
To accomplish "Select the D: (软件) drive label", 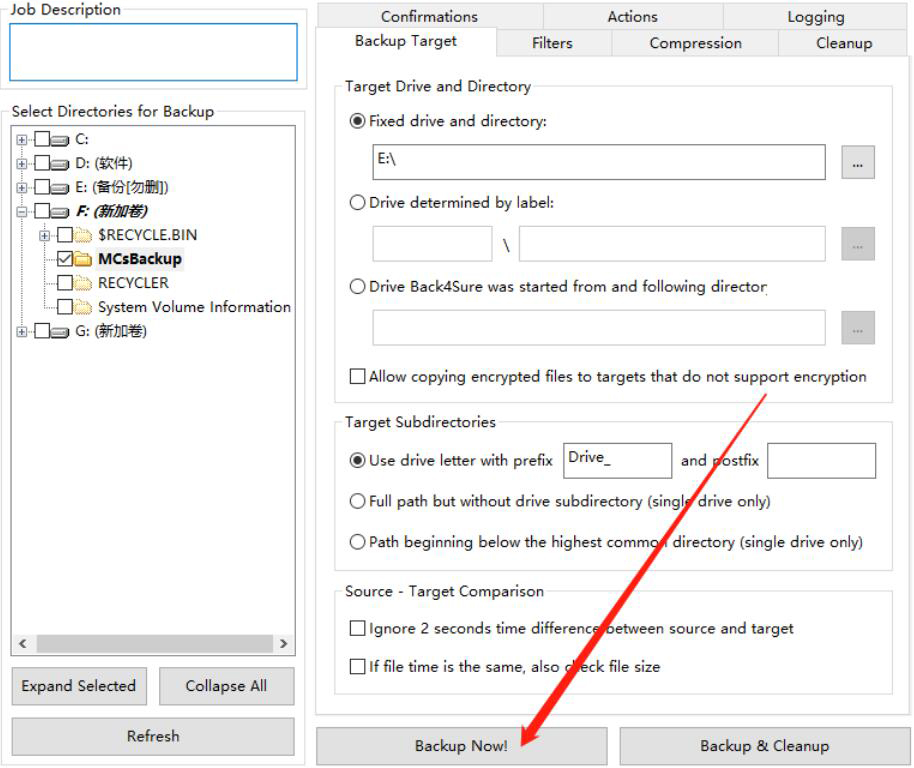I will click(104, 163).
